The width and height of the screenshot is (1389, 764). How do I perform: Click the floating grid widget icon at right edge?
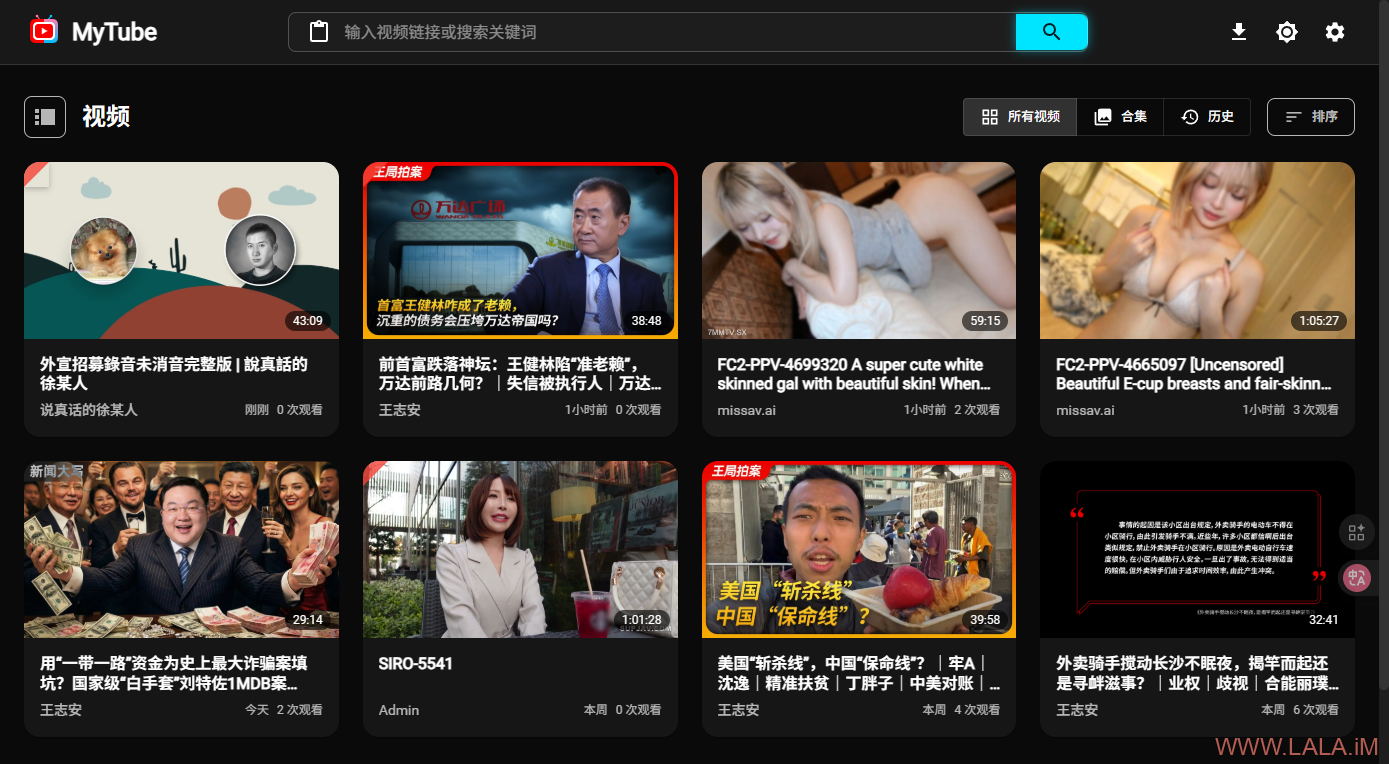(1357, 532)
